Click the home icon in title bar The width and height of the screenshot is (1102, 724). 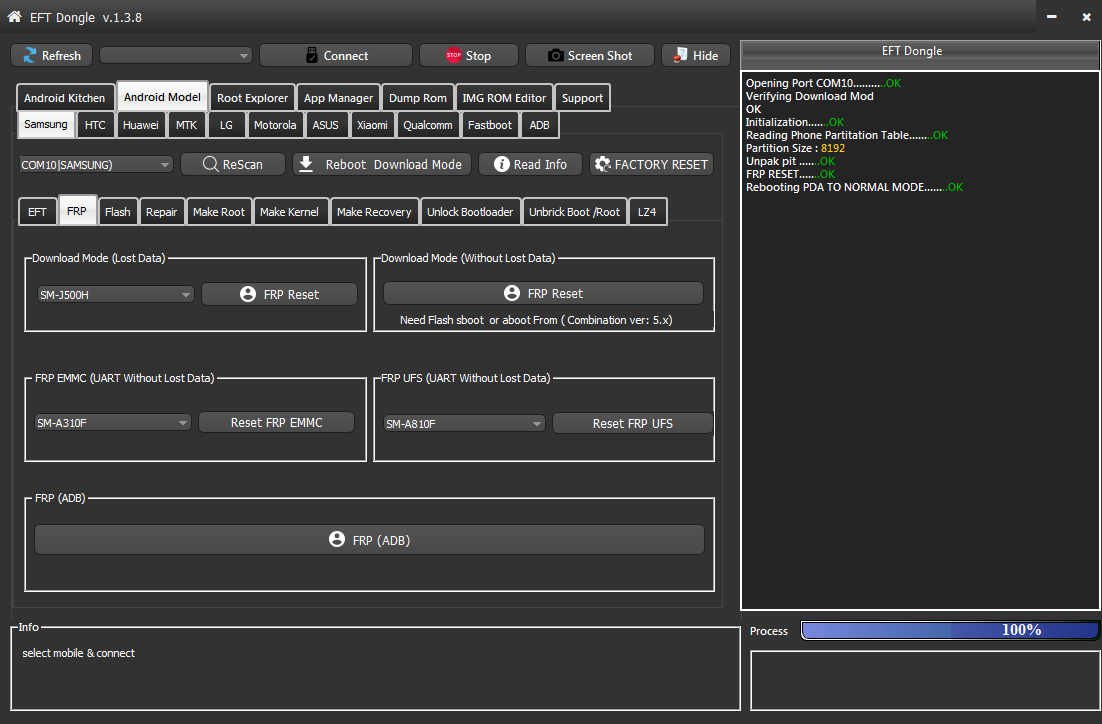click(14, 16)
